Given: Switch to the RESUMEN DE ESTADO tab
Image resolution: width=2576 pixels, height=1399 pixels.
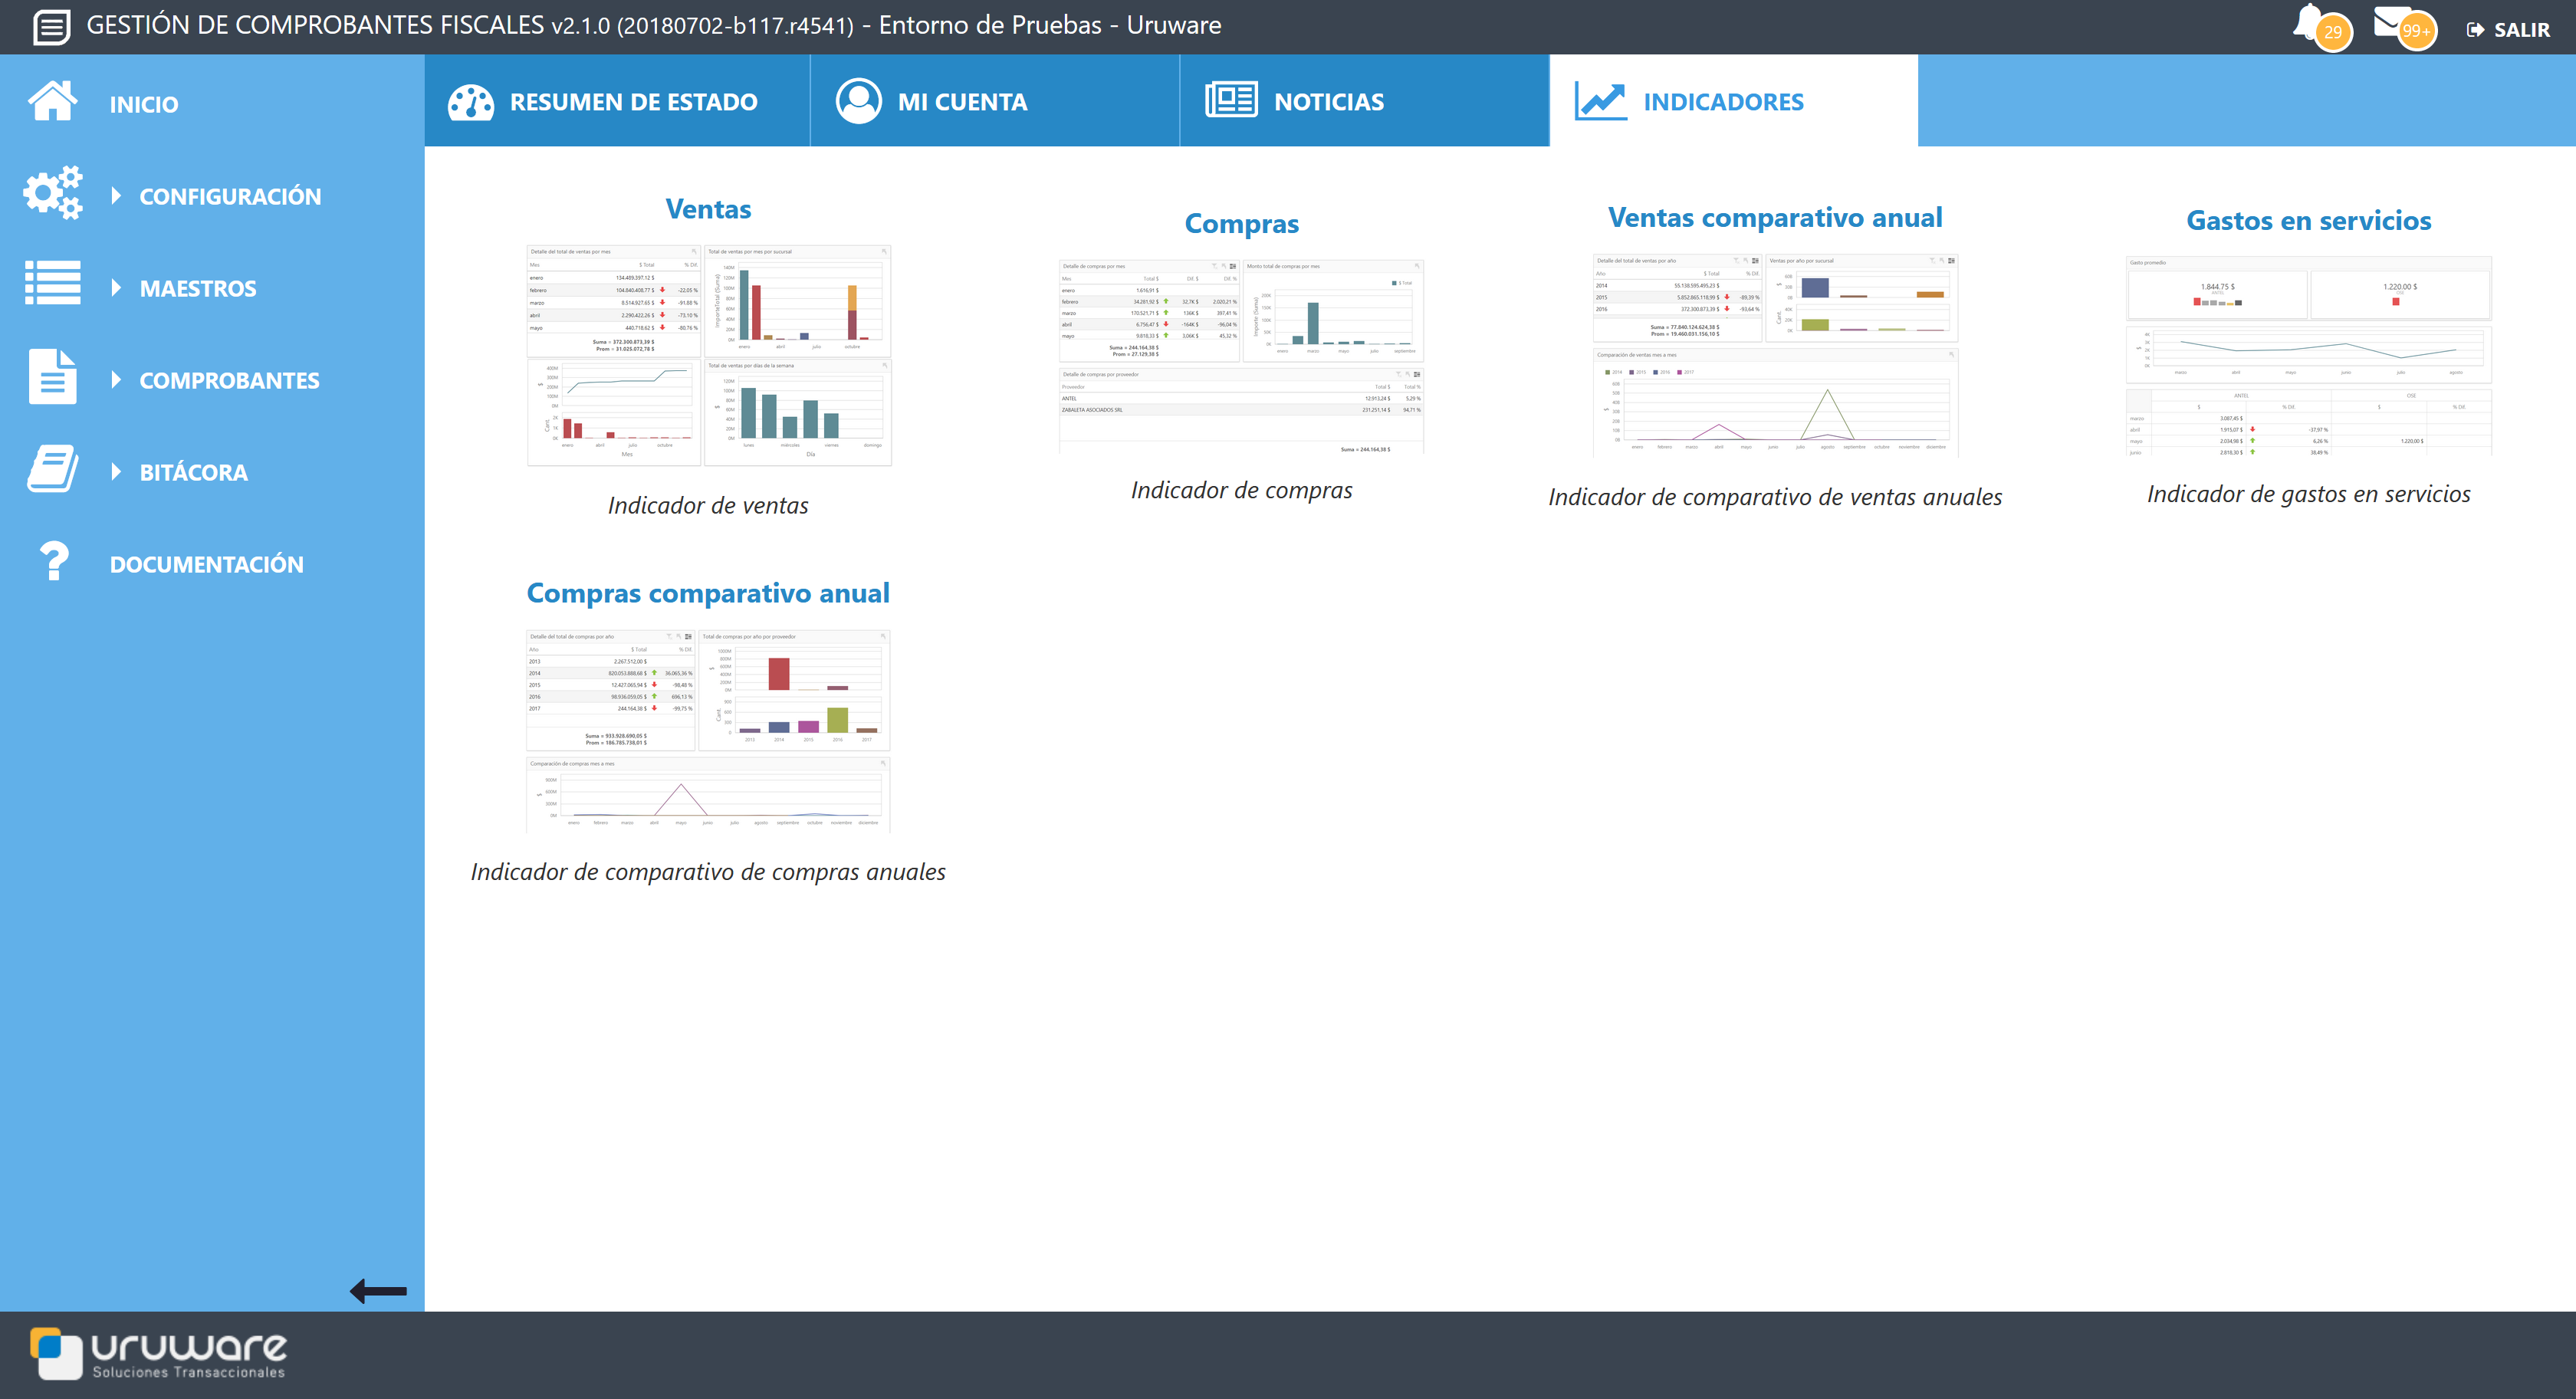Looking at the screenshot, I should (616, 101).
